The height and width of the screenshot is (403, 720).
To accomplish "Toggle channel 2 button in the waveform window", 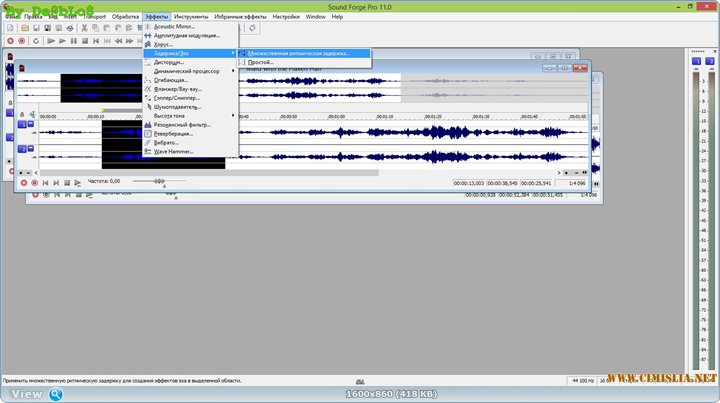I will point(21,151).
